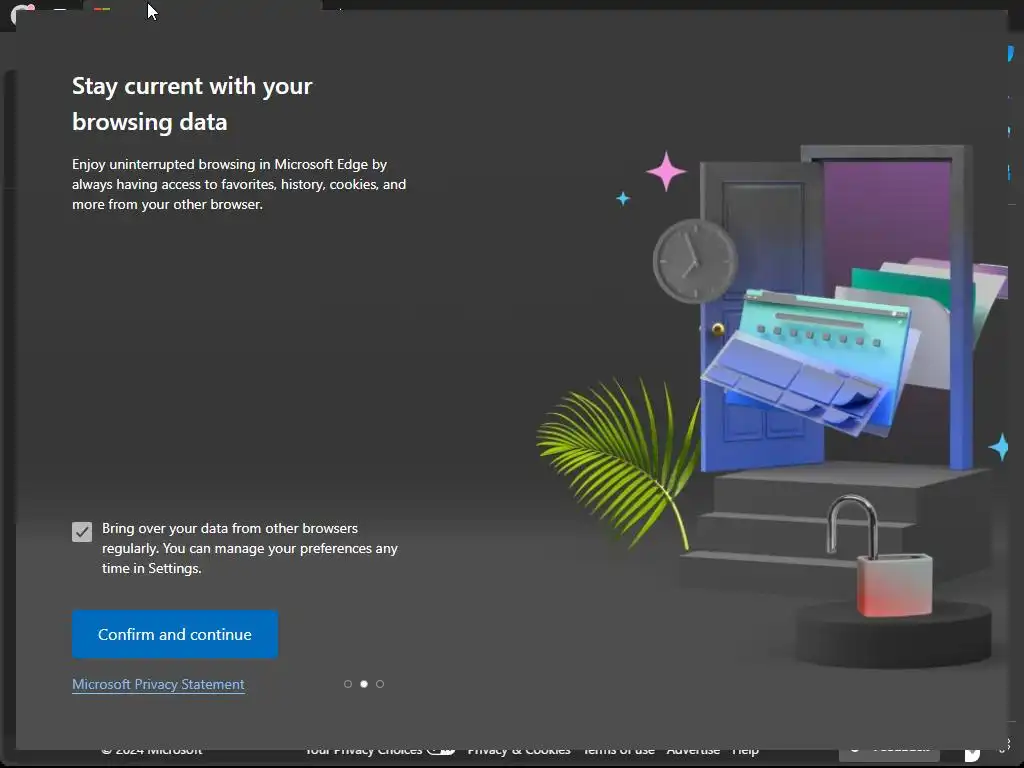This screenshot has width=1024, height=768.
Task: Click the Confirm and continue button
Action: (175, 634)
